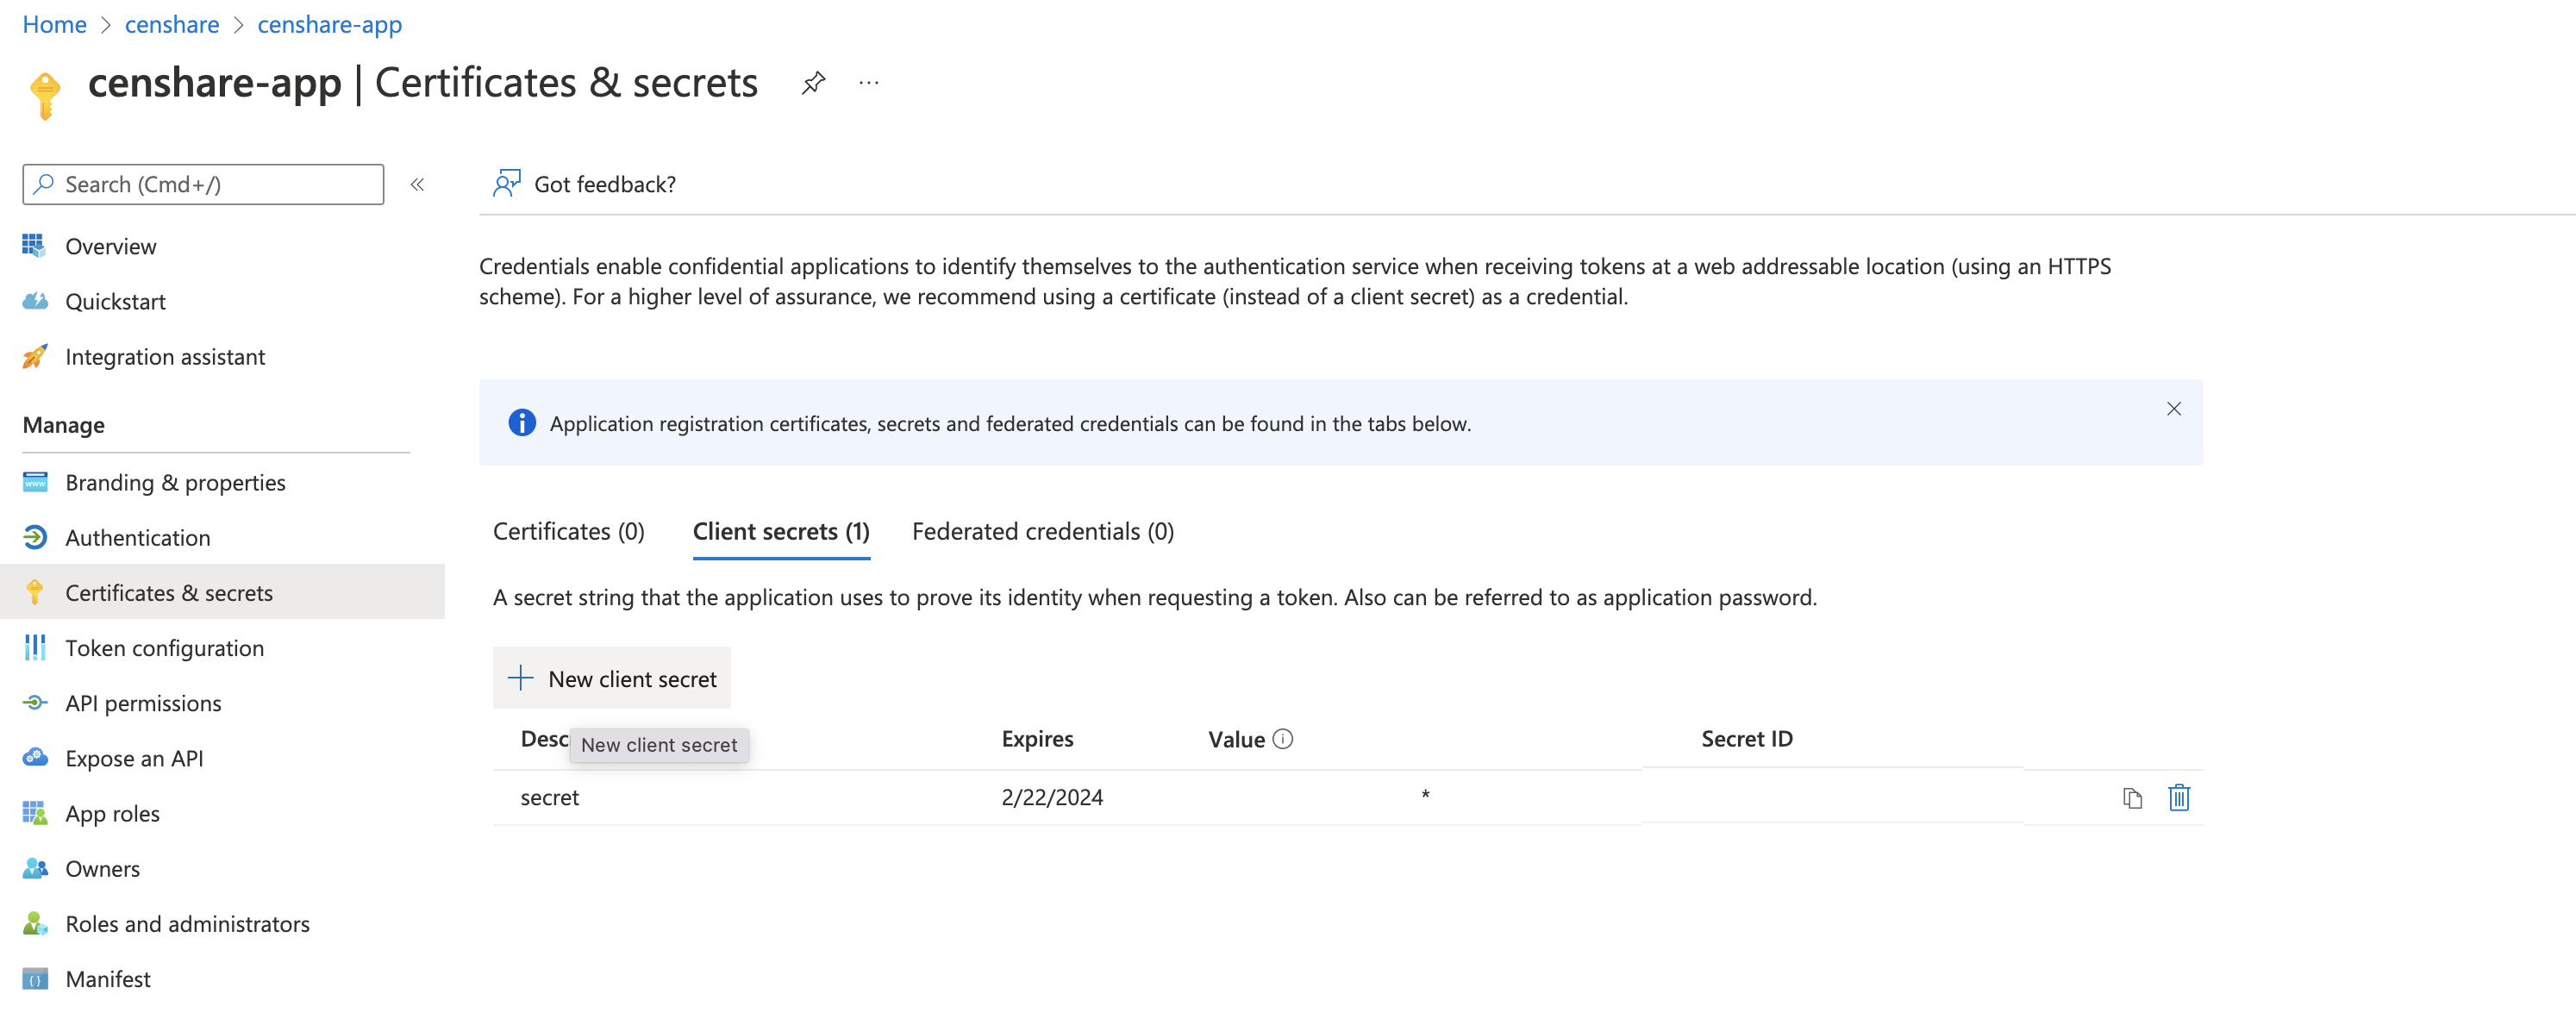2576x1019 pixels.
Task: Select the Client secrets (1) tab
Action: click(x=780, y=531)
